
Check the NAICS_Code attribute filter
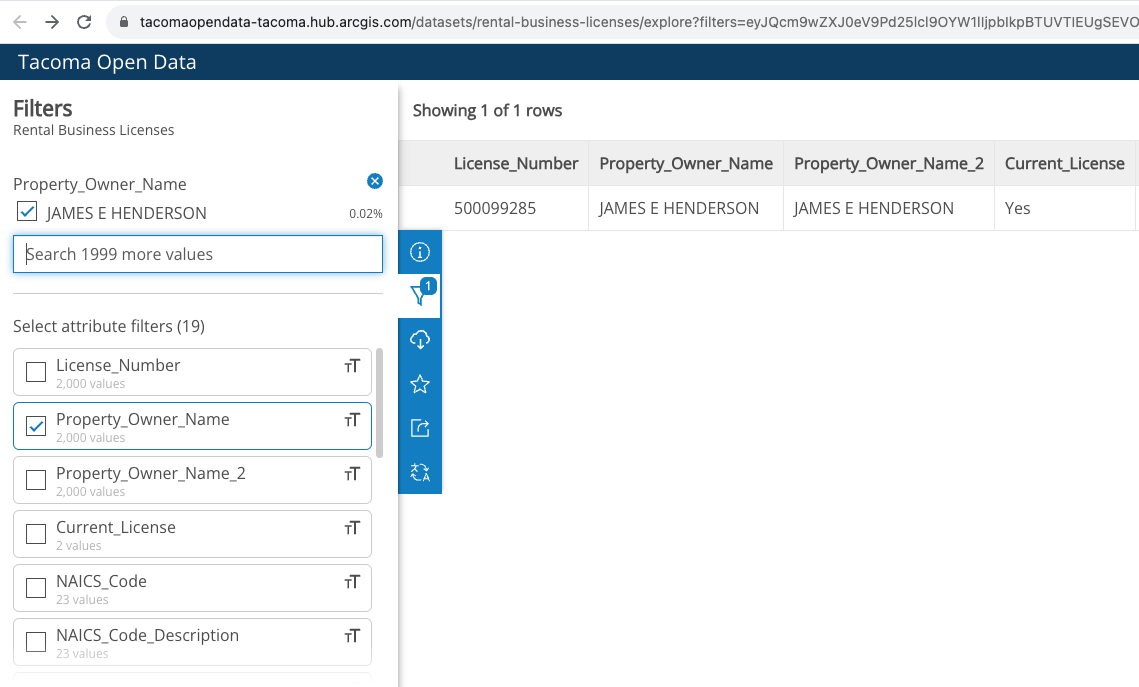[x=36, y=588]
